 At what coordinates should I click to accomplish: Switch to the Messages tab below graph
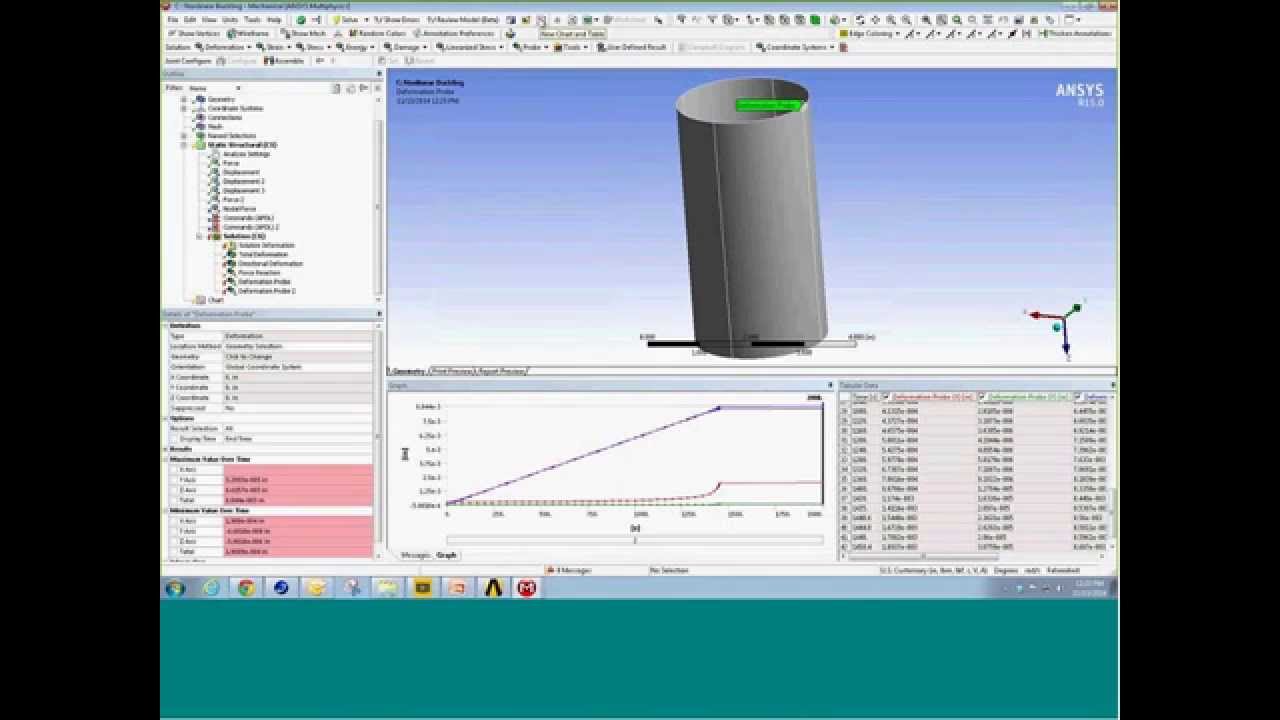[415, 555]
